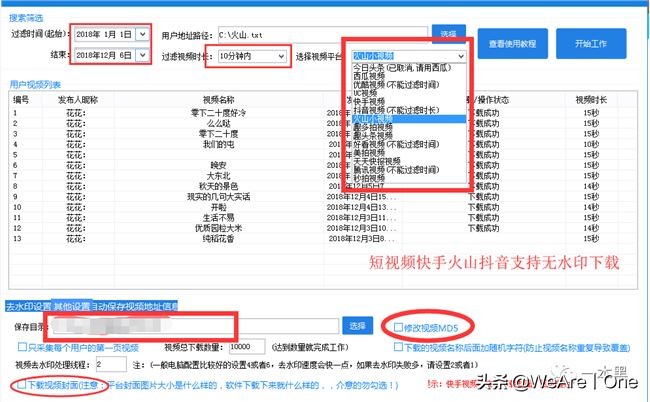Enable the 下载视频封面 checkbox

21,385
